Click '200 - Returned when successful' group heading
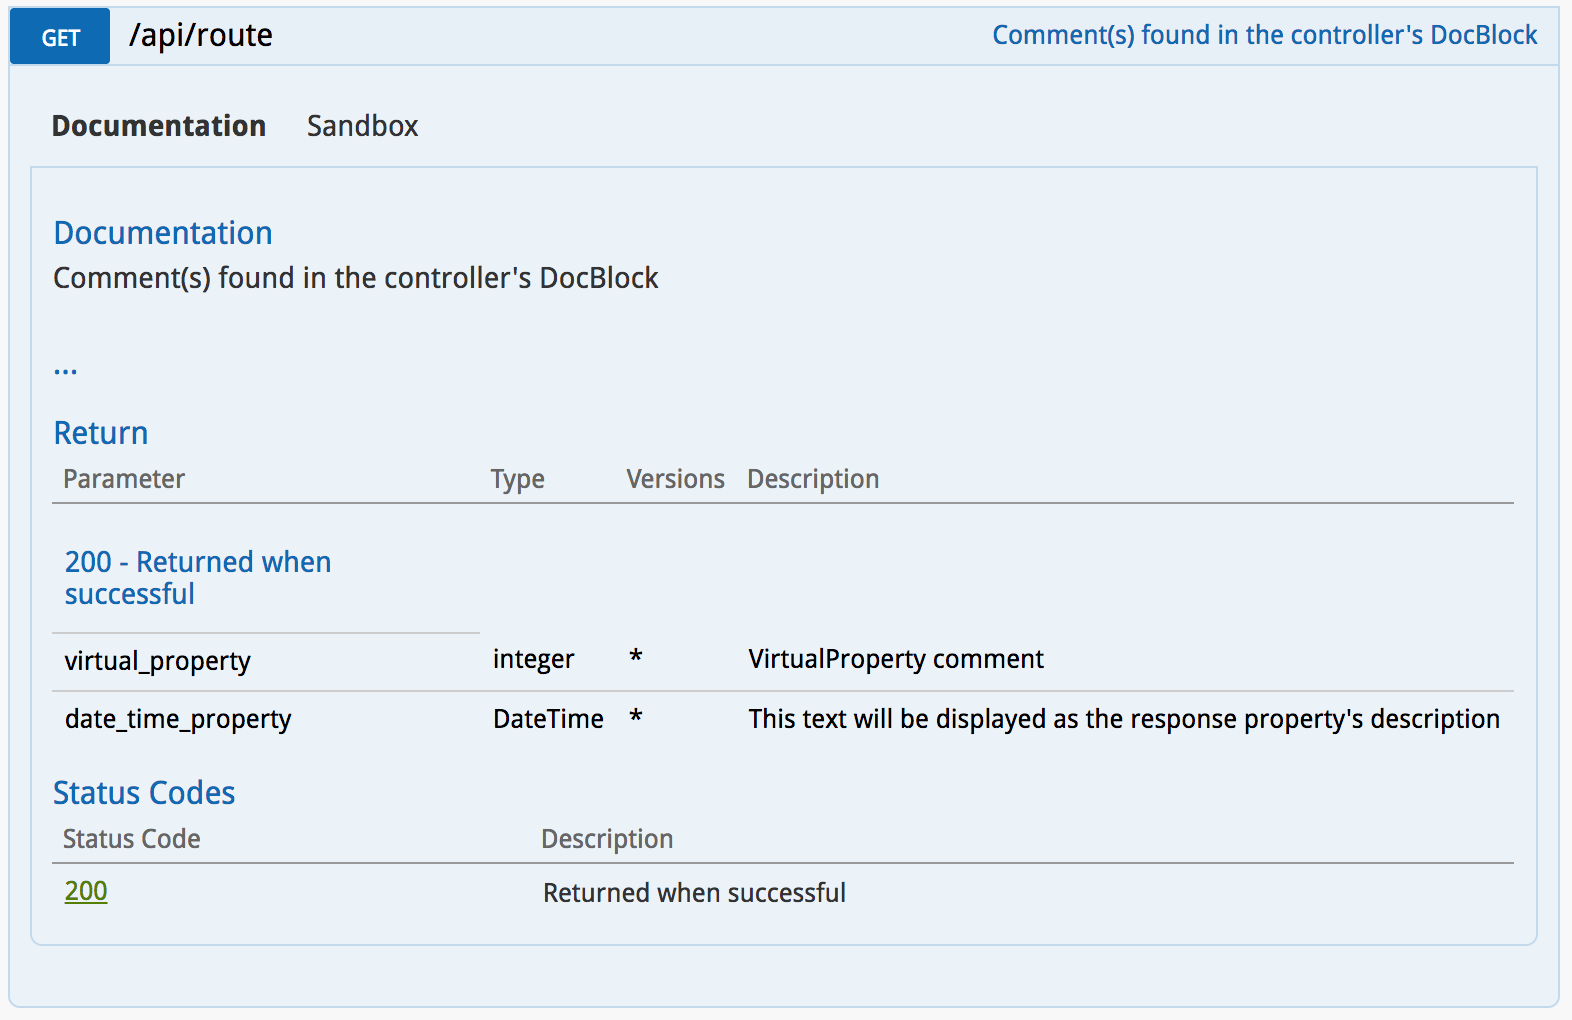1572x1020 pixels. 198,578
